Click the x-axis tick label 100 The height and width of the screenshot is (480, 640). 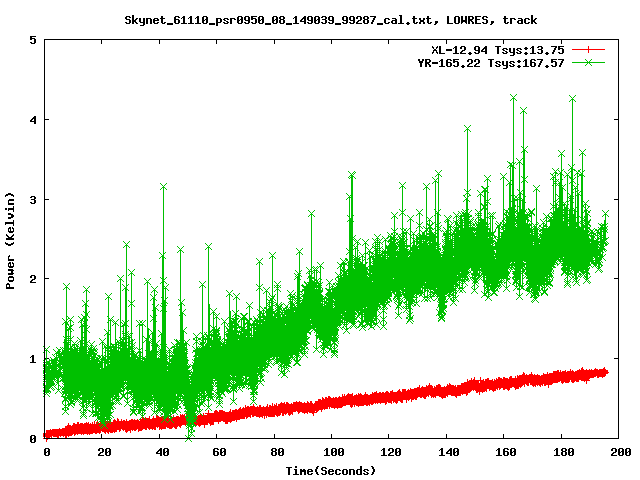(332, 453)
